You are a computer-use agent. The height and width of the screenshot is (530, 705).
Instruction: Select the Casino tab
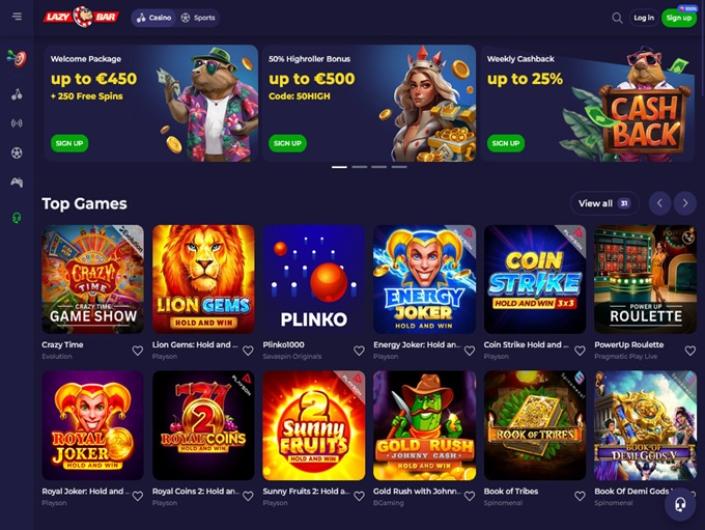pyautogui.click(x=154, y=18)
